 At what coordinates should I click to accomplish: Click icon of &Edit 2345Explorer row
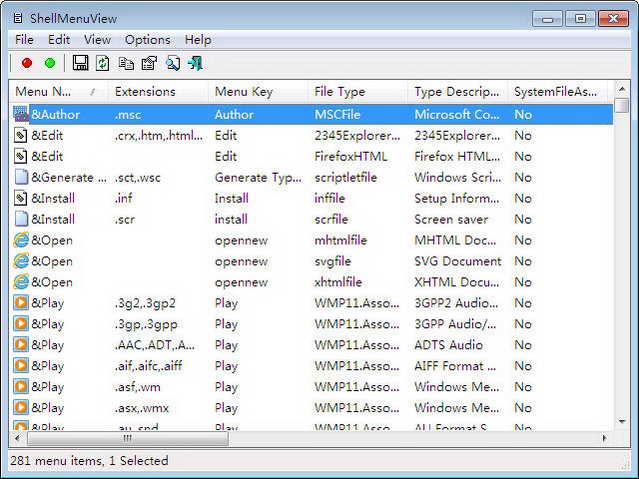coord(21,135)
